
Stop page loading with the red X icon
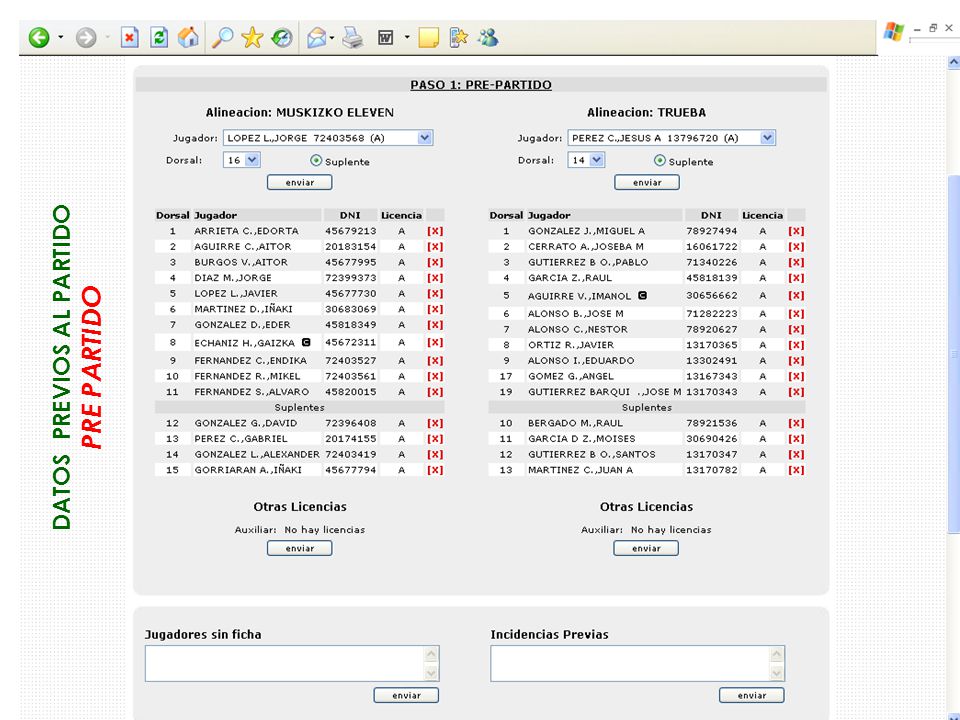(129, 37)
